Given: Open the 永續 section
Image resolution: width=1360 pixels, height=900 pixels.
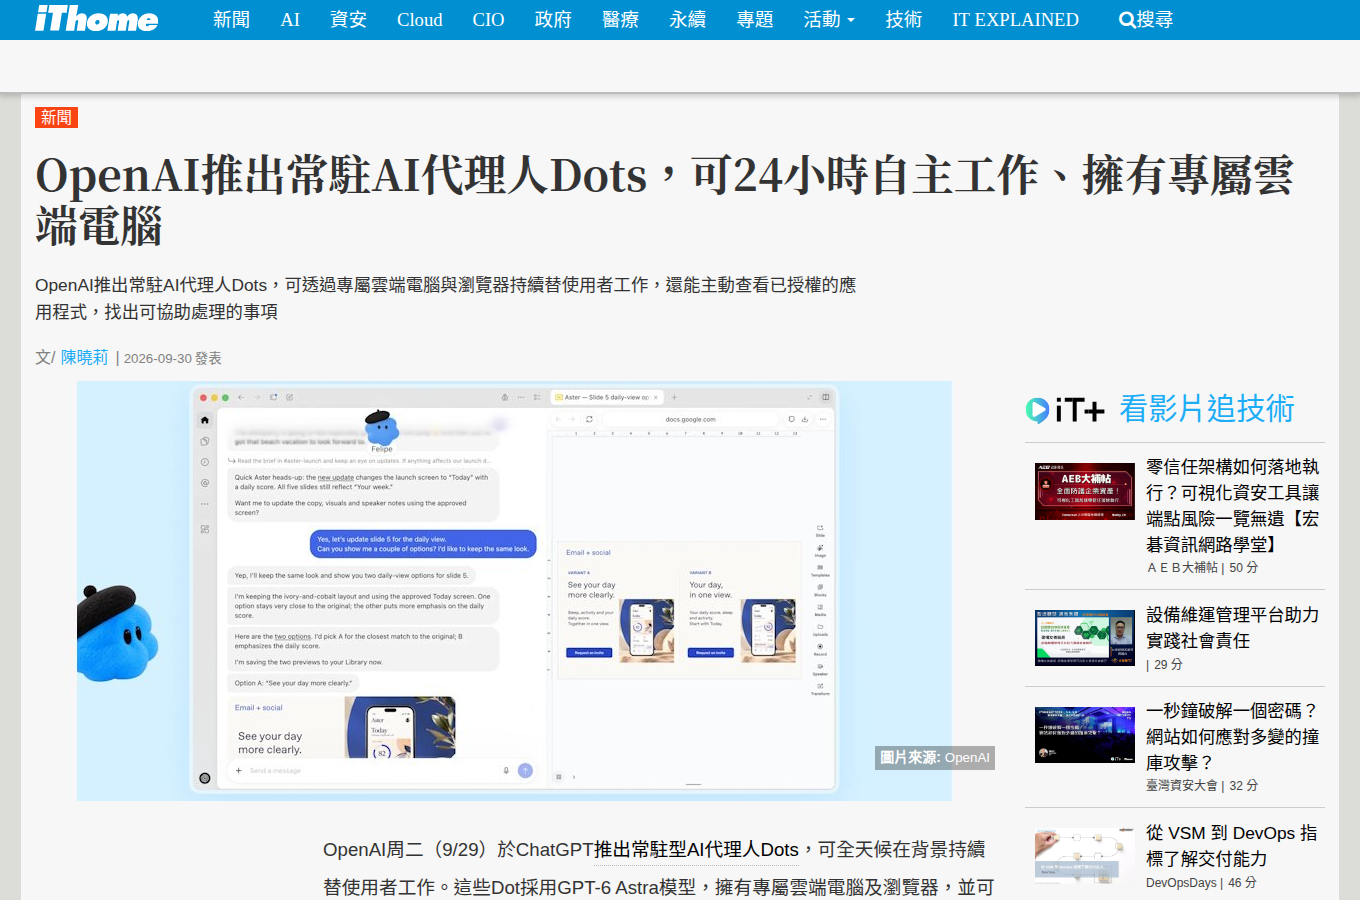Looking at the screenshot, I should tap(687, 20).
